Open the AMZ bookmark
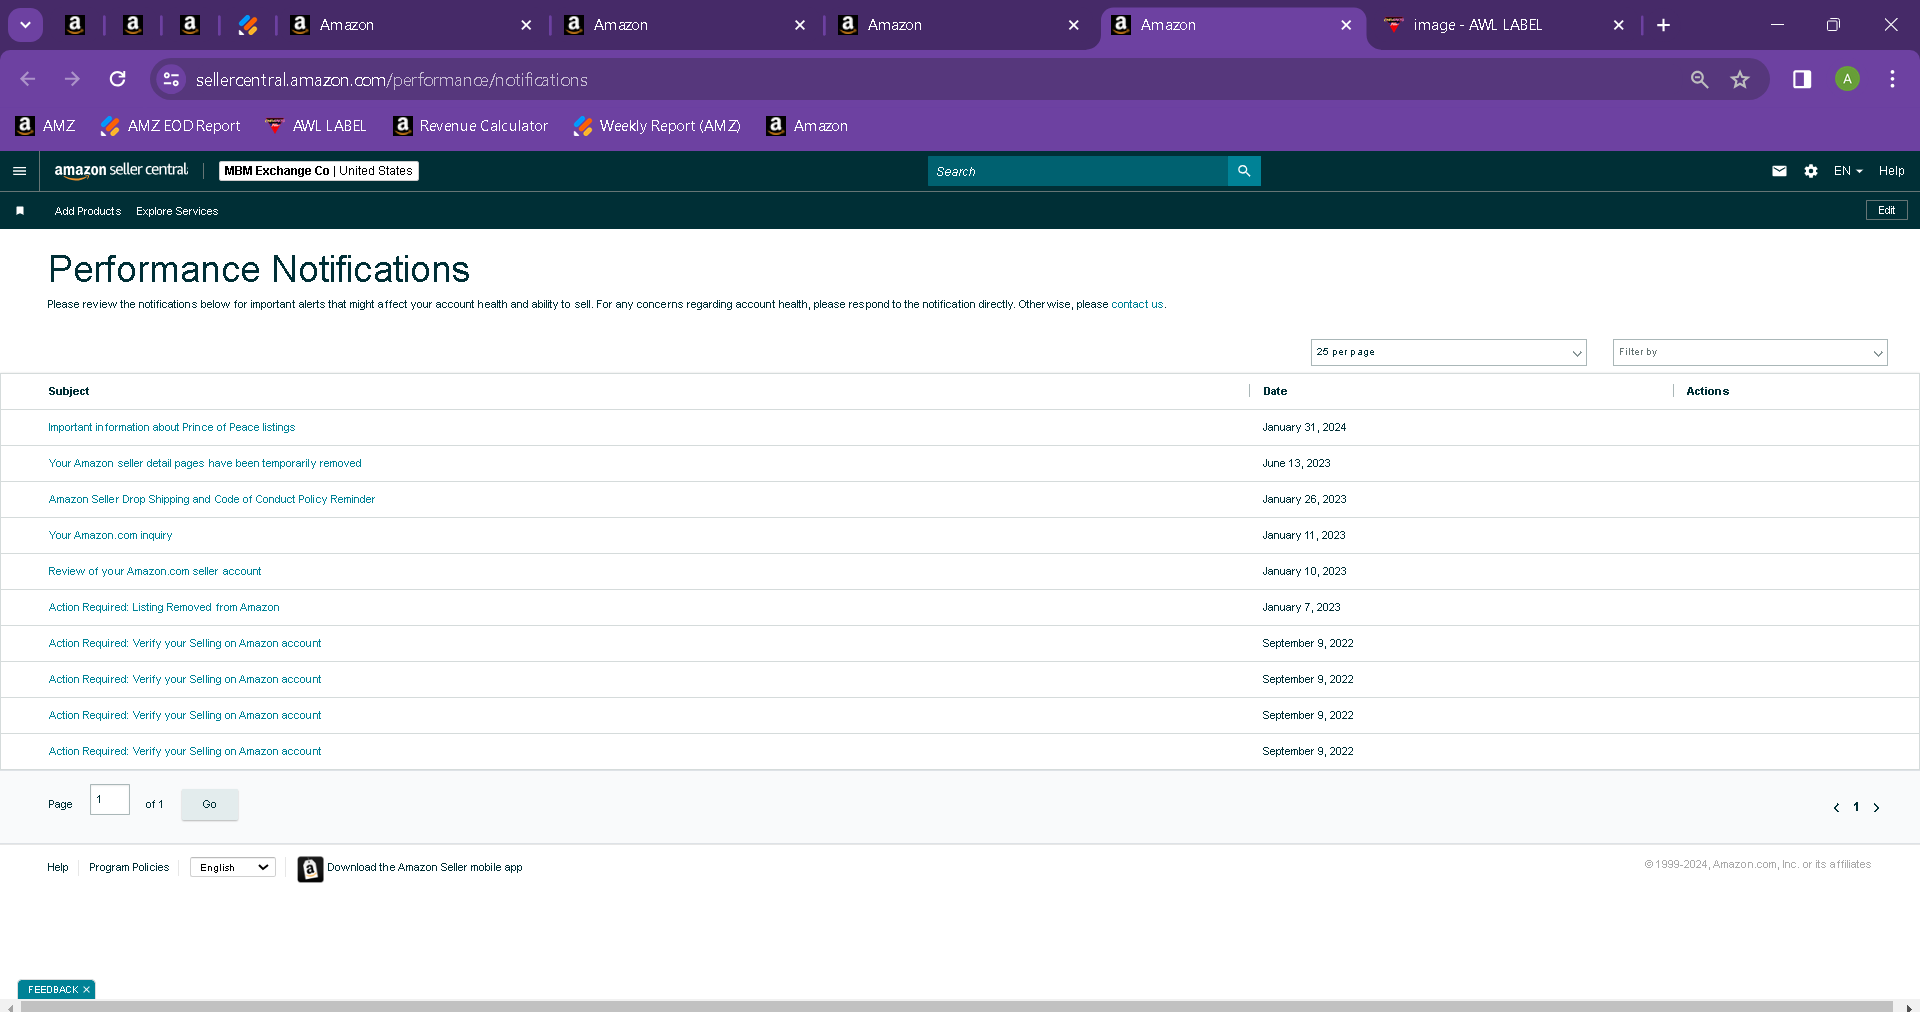Image resolution: width=1920 pixels, height=1012 pixels. (46, 126)
